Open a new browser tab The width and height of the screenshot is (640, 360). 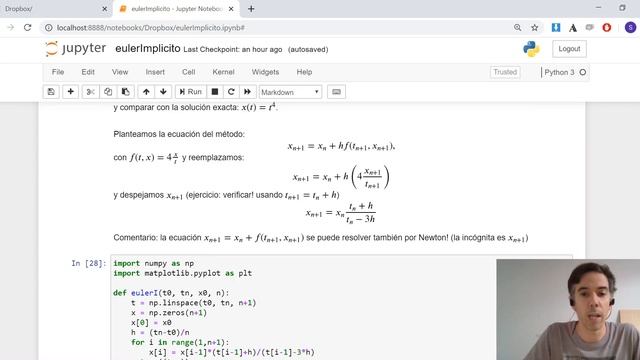click(x=251, y=9)
